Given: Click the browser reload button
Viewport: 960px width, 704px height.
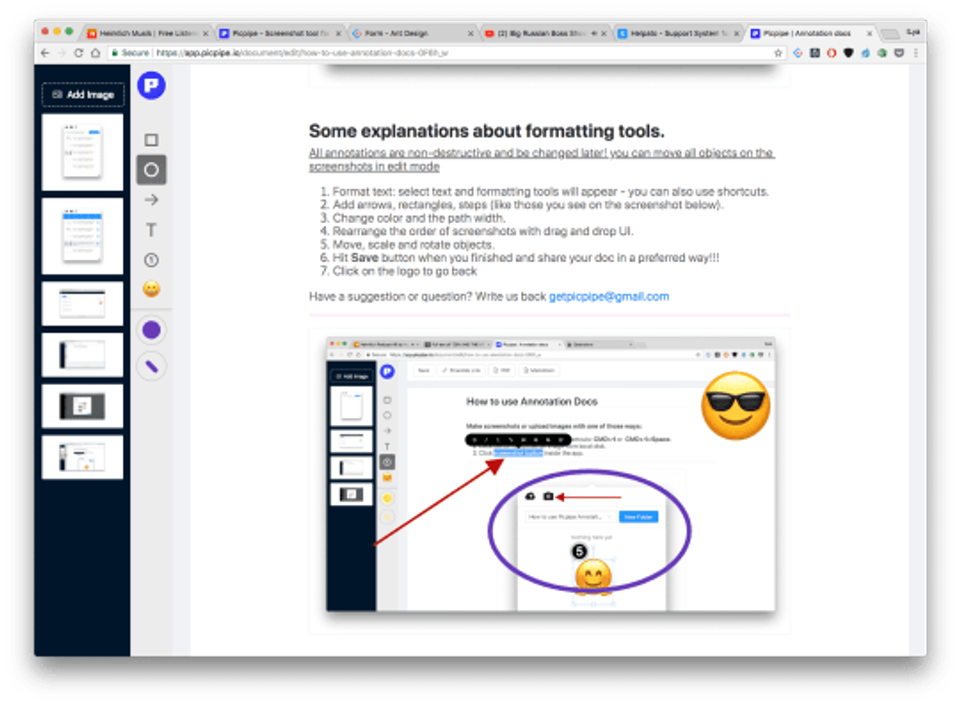Looking at the screenshot, I should pyautogui.click(x=78, y=53).
